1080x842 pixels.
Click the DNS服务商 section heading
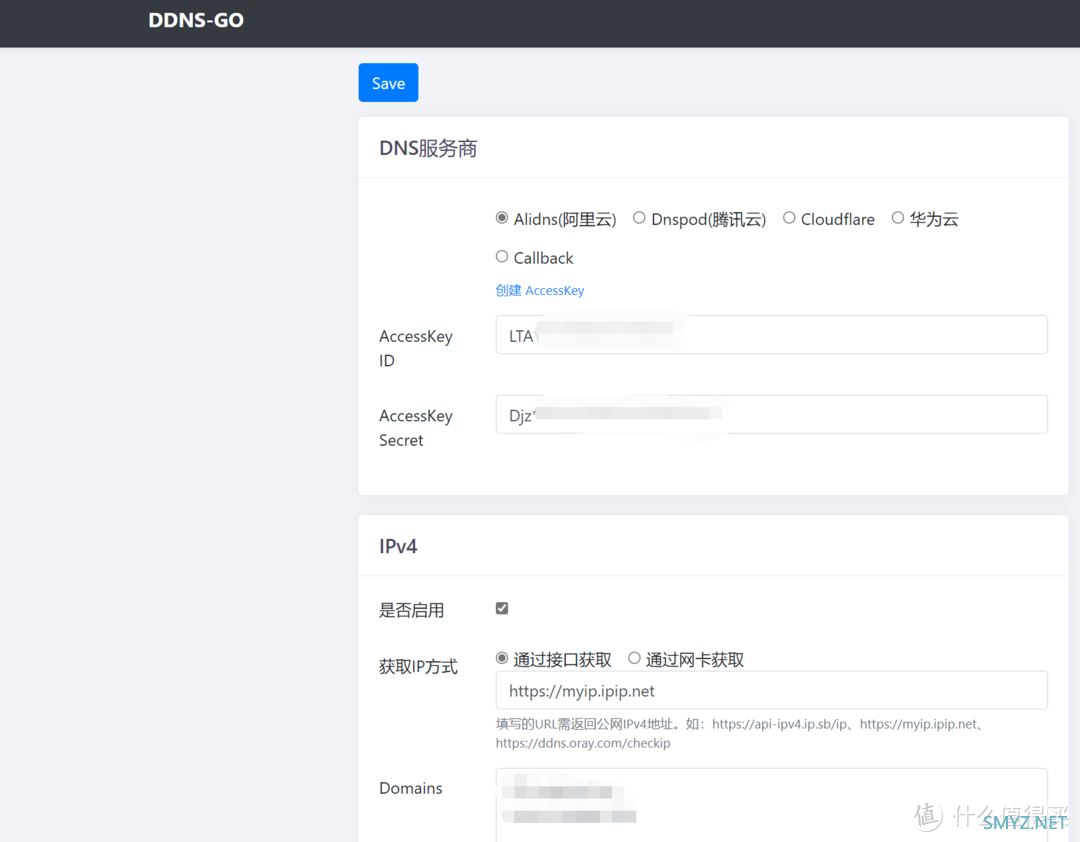[428, 149]
